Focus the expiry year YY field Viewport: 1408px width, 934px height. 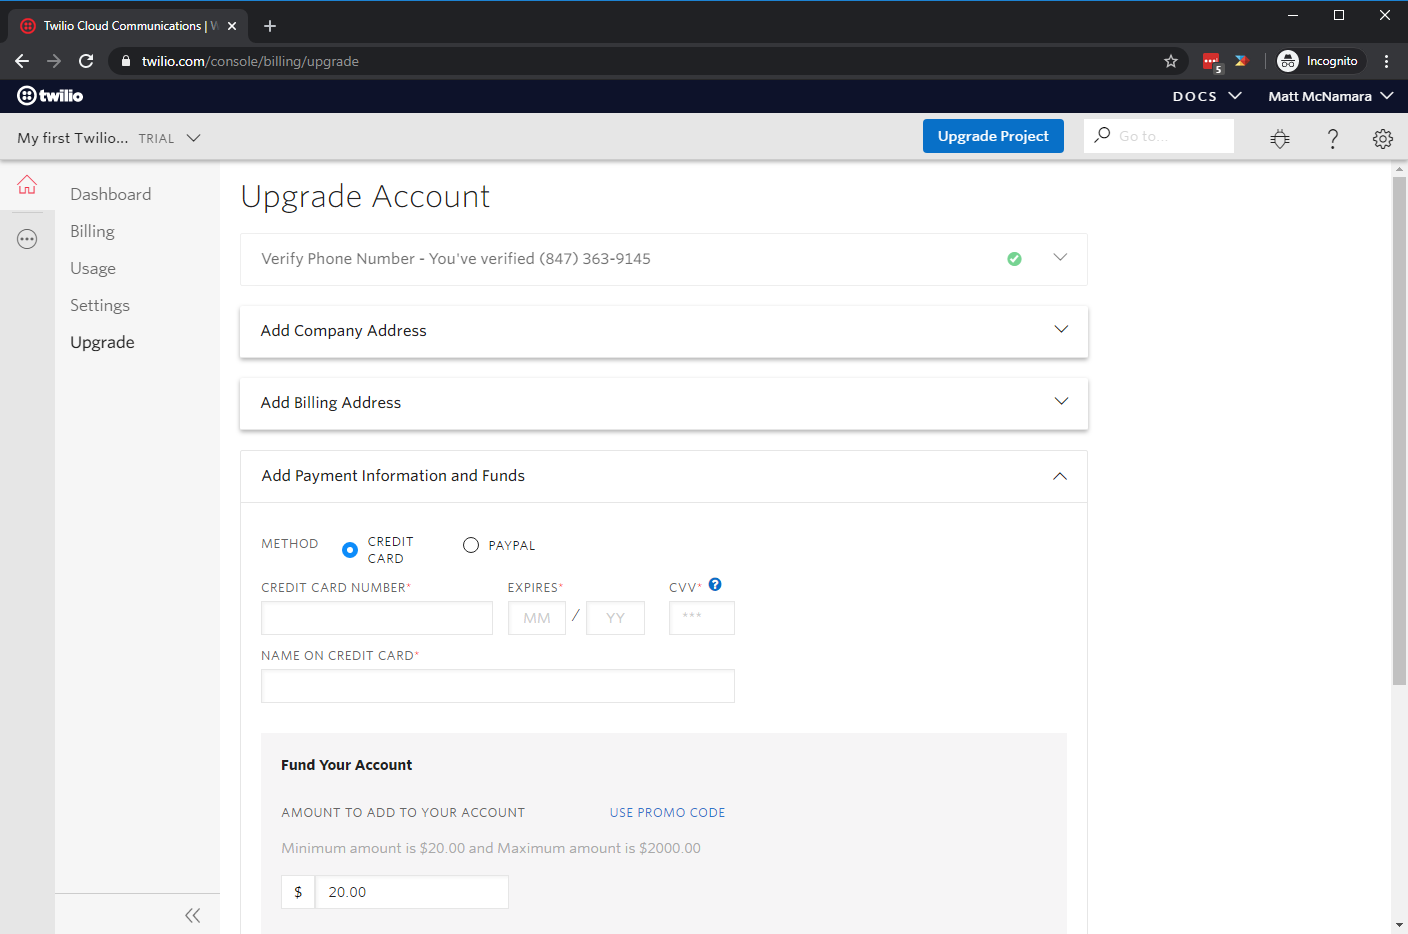[x=615, y=618]
